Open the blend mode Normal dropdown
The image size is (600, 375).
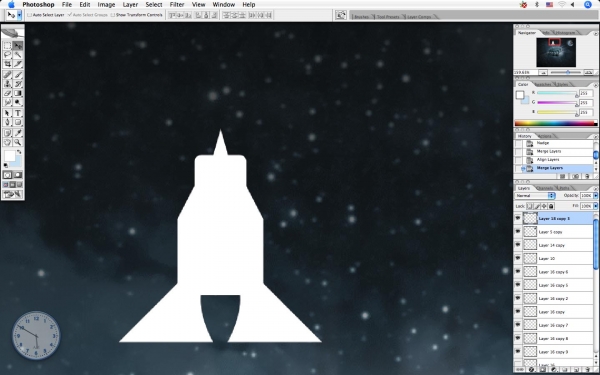coord(535,196)
